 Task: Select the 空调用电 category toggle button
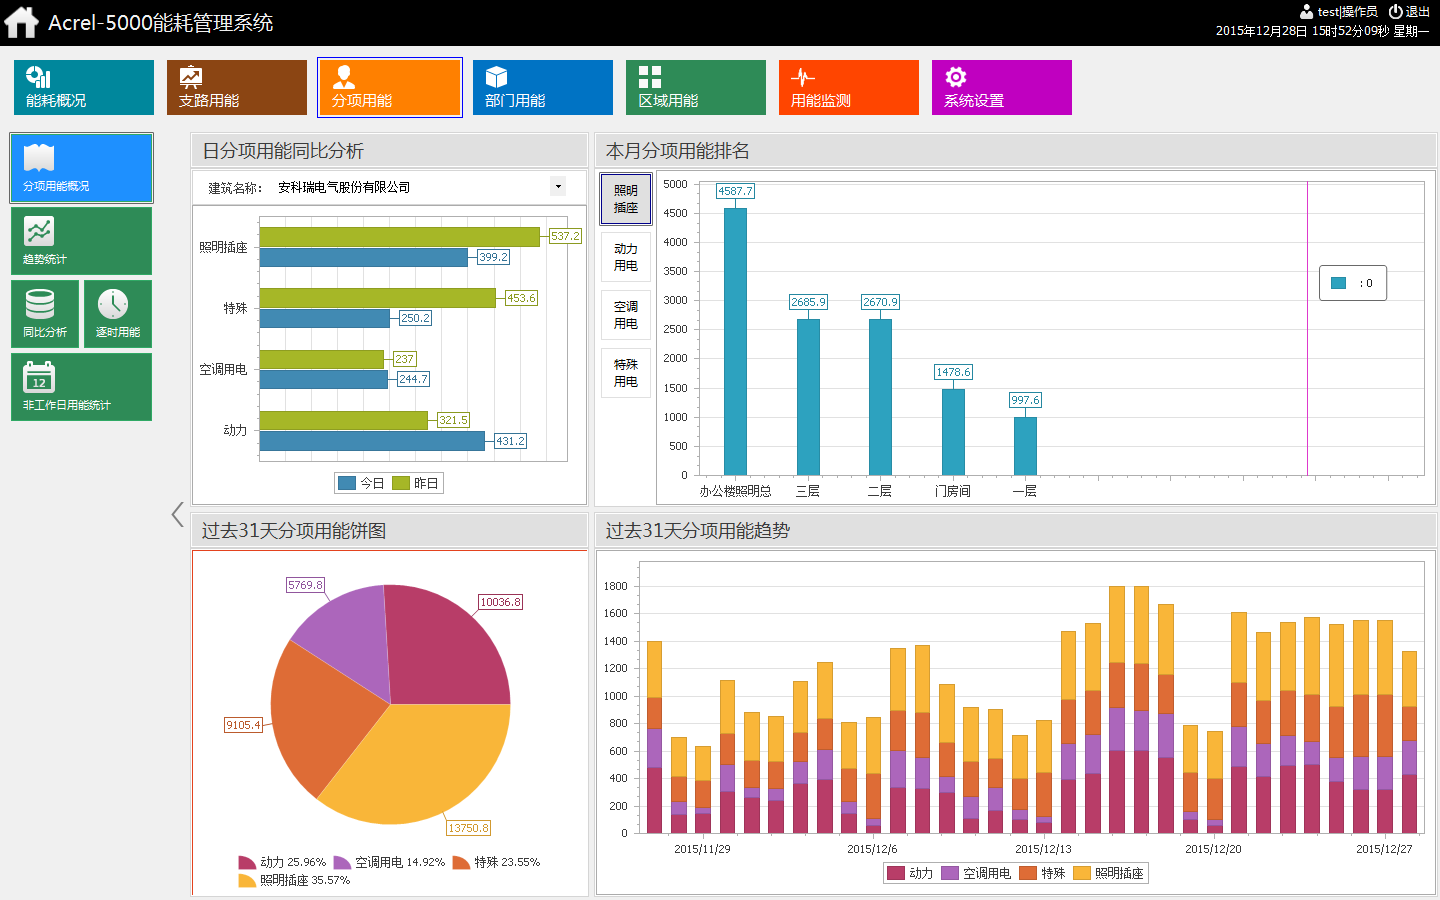(x=626, y=315)
